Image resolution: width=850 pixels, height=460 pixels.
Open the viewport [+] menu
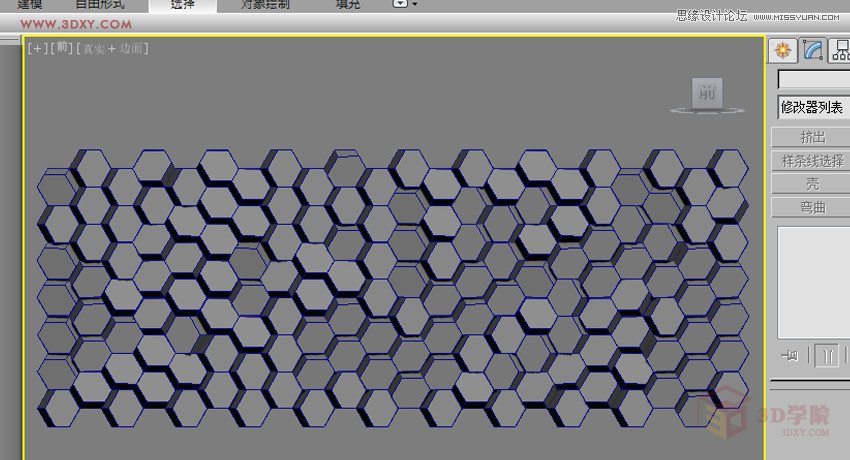point(37,48)
